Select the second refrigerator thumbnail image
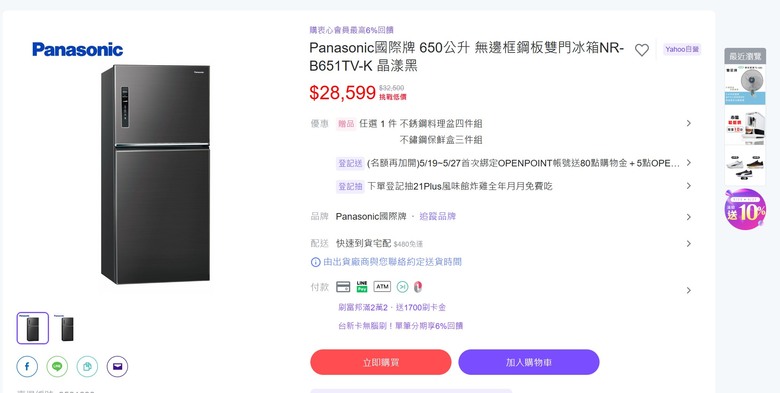The image size is (780, 393). click(67, 328)
